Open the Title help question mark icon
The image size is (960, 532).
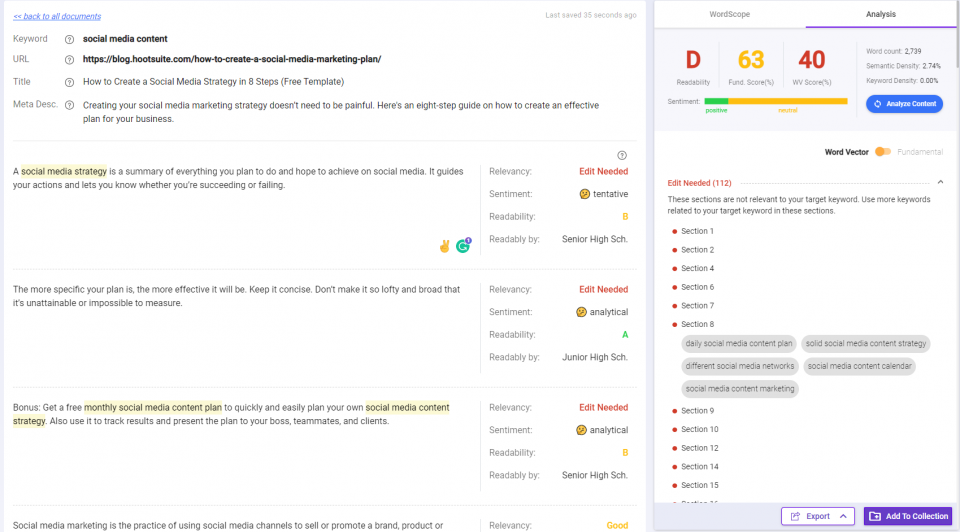(x=69, y=82)
